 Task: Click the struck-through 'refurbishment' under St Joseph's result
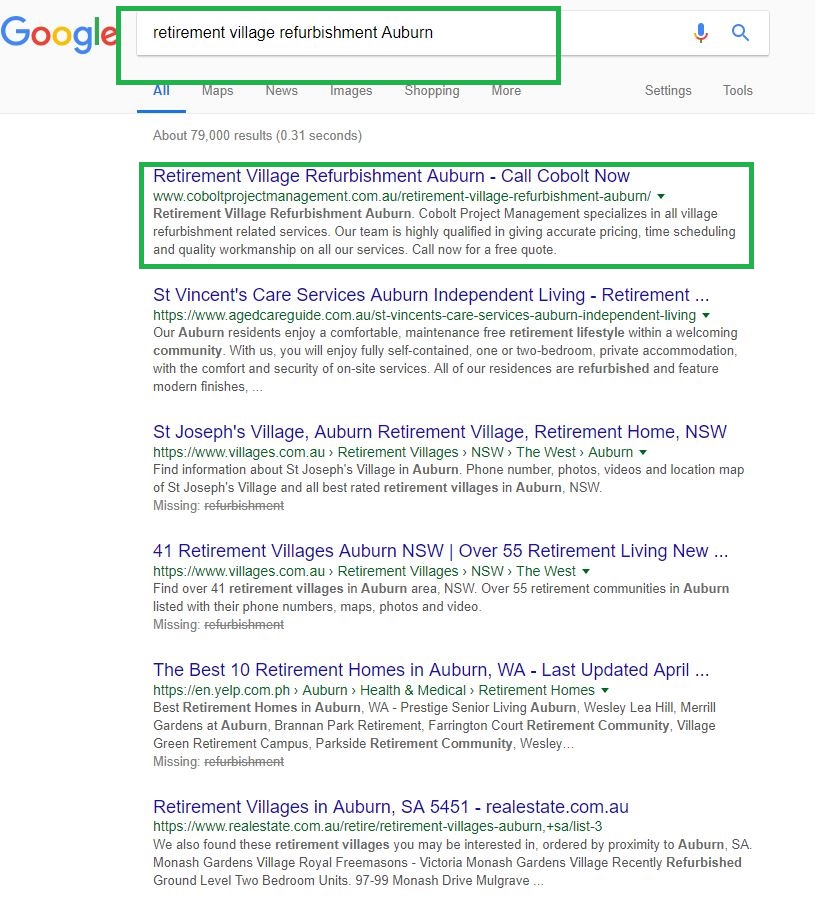(x=244, y=506)
